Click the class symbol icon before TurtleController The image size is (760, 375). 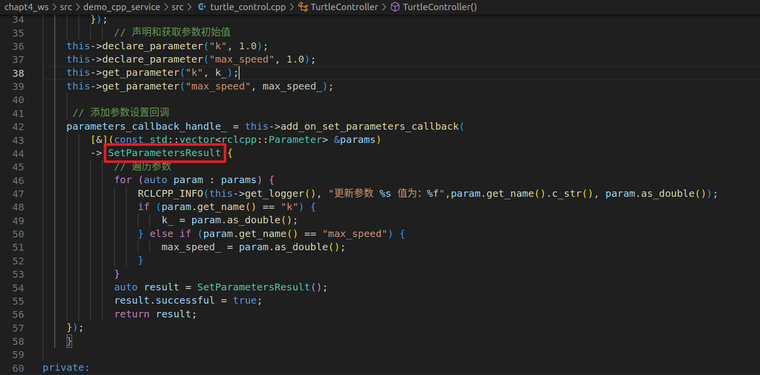tap(303, 7)
